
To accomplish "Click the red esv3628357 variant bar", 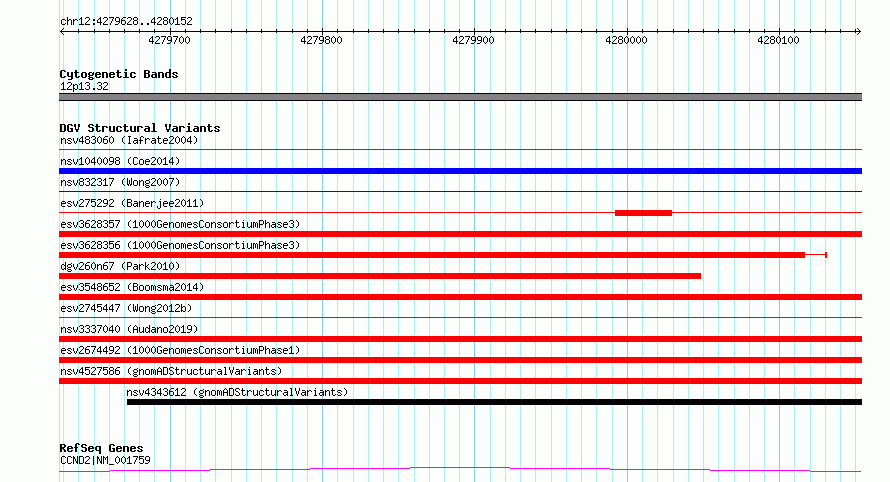I will [460, 234].
